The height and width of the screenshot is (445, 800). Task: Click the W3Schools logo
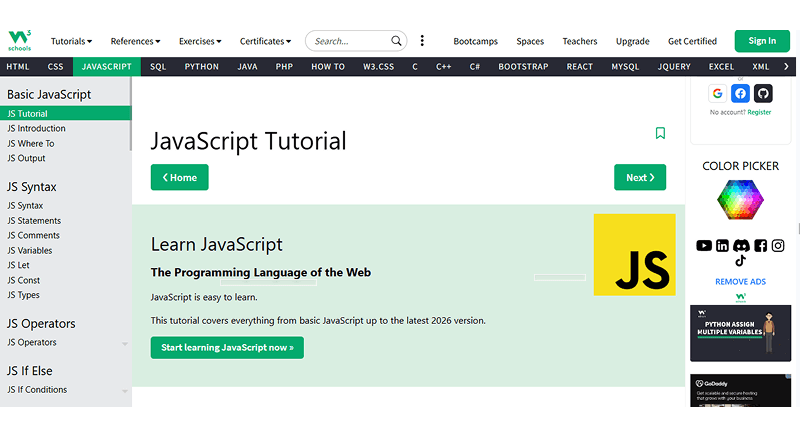[x=19, y=41]
